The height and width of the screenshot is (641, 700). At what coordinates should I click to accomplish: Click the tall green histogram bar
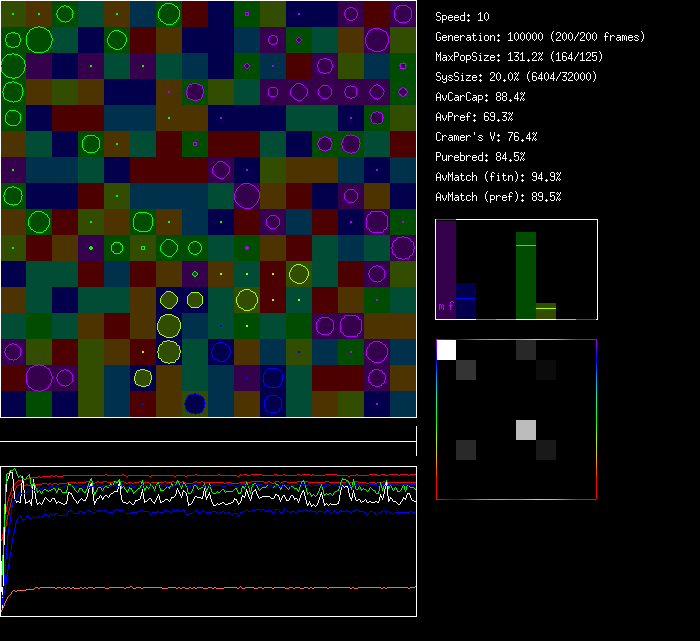pyautogui.click(x=526, y=275)
